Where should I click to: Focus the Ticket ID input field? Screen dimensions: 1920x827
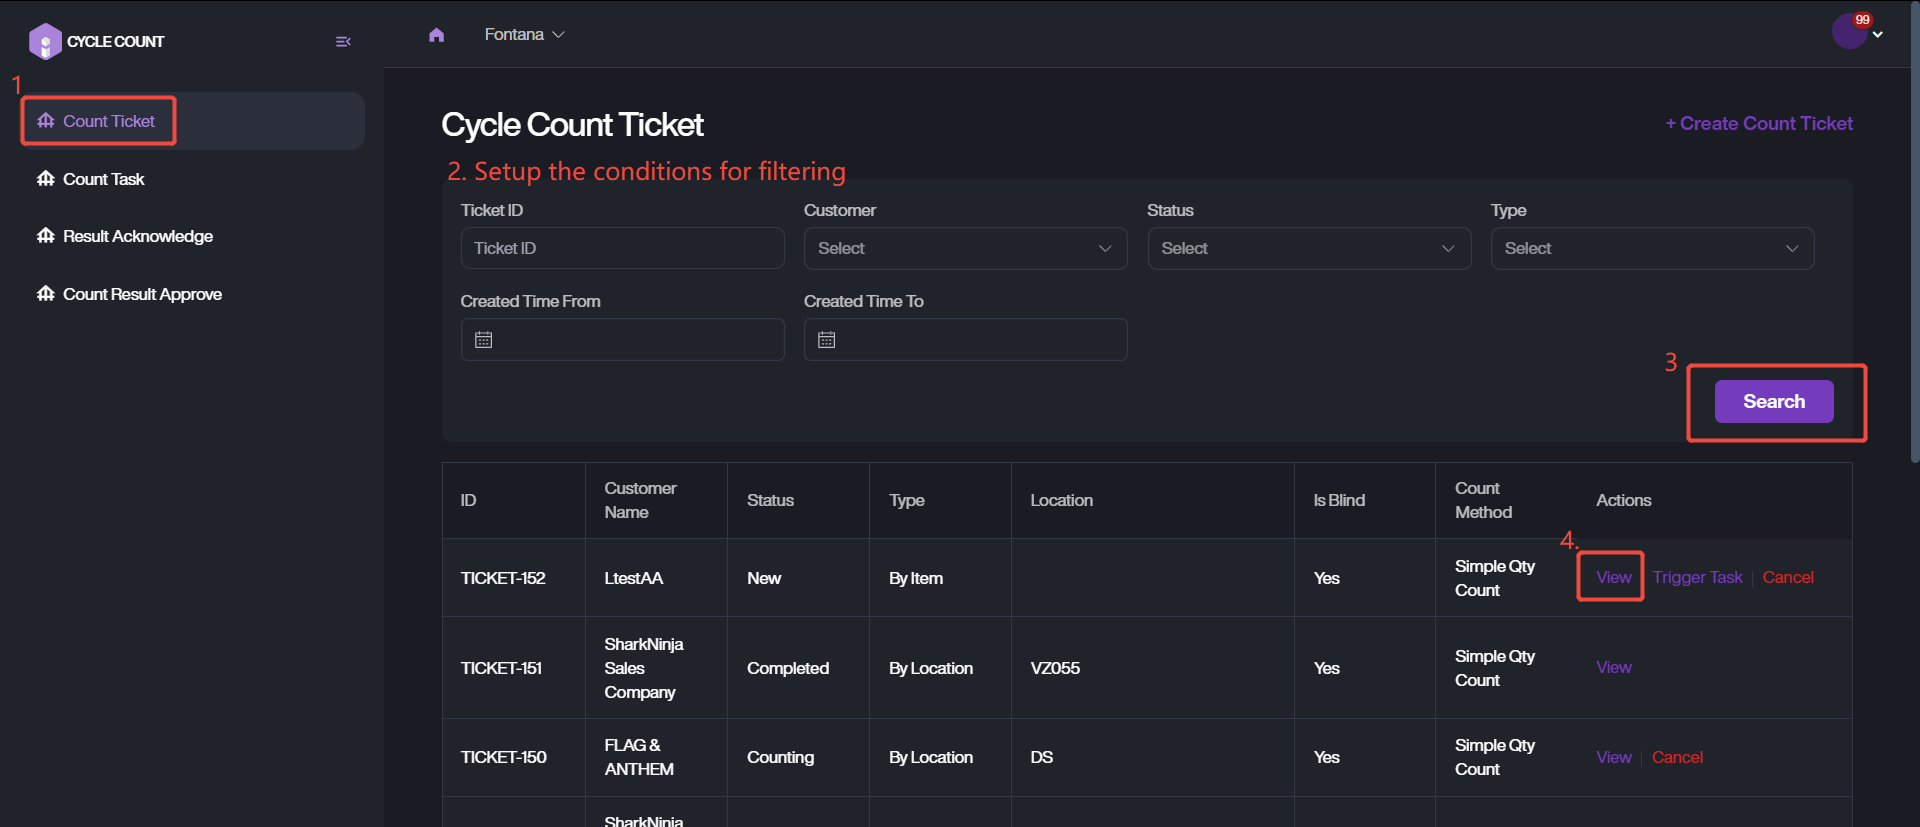pos(621,248)
